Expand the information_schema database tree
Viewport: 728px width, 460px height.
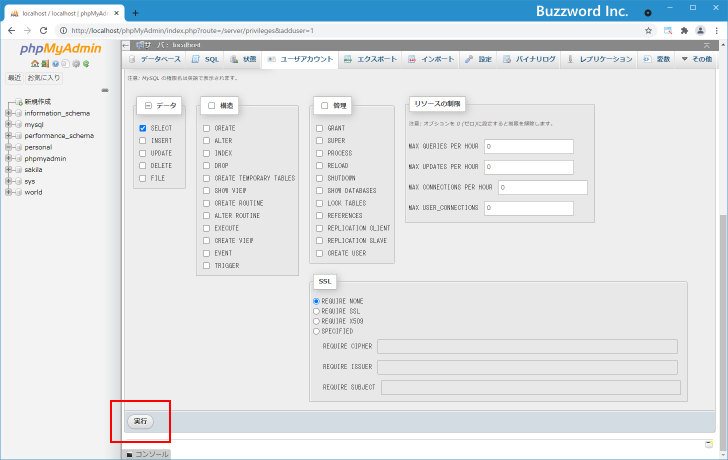pyautogui.click(x=8, y=113)
